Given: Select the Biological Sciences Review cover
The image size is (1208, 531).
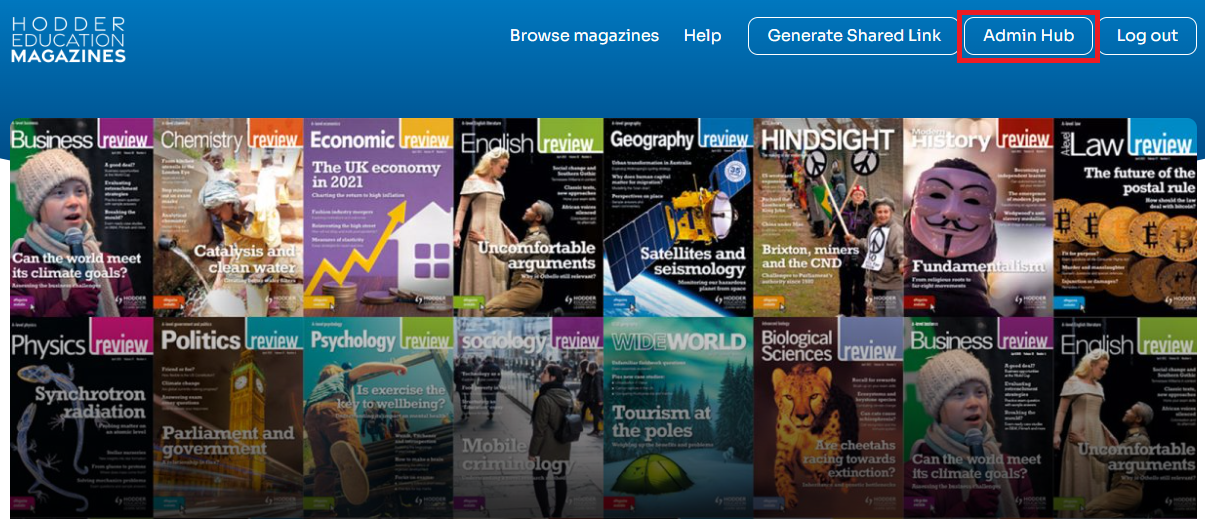Looking at the screenshot, I should pyautogui.click(x=828, y=418).
